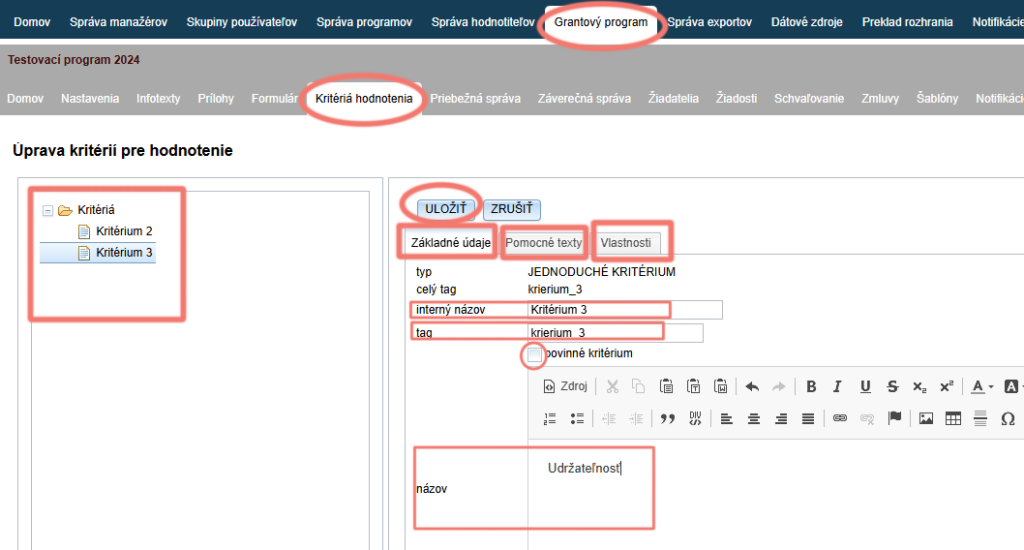Save changes with ULOŽIŤ button
This screenshot has height=550, width=1024.
[x=445, y=208]
